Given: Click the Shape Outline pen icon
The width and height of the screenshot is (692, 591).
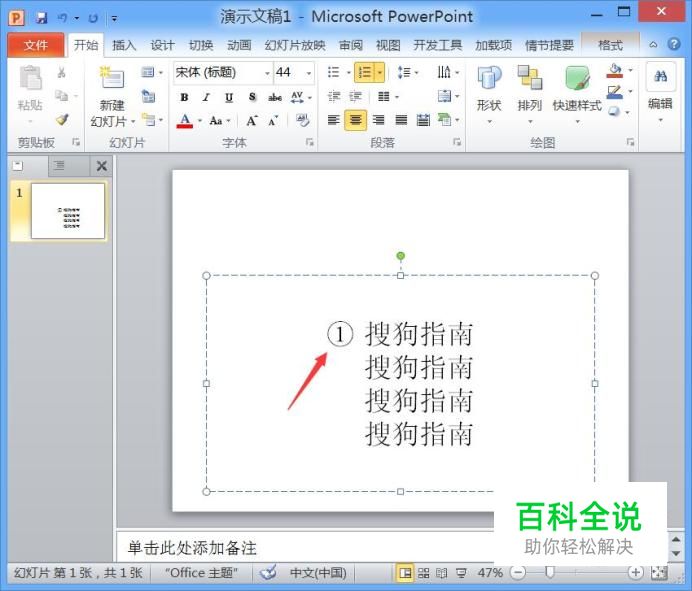Looking at the screenshot, I should 615,92.
